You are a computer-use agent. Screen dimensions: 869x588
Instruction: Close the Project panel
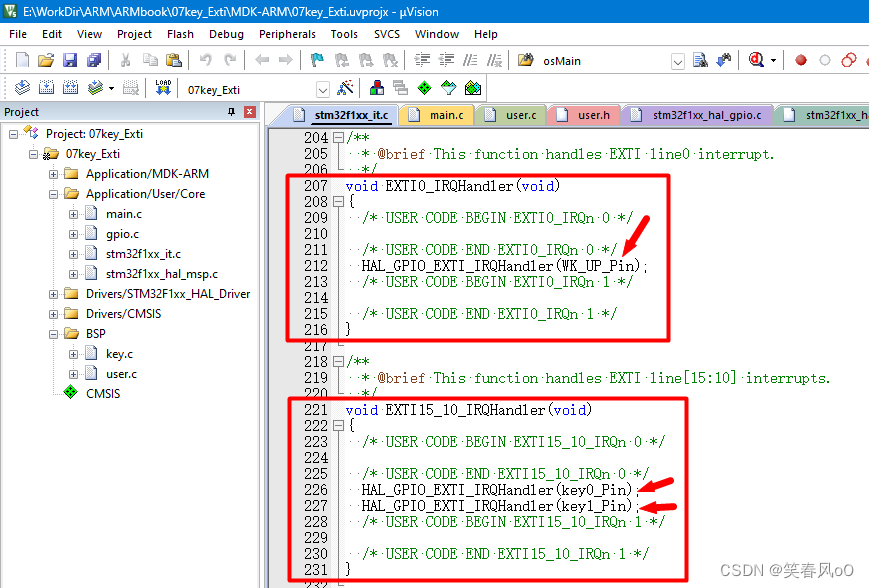[250, 112]
